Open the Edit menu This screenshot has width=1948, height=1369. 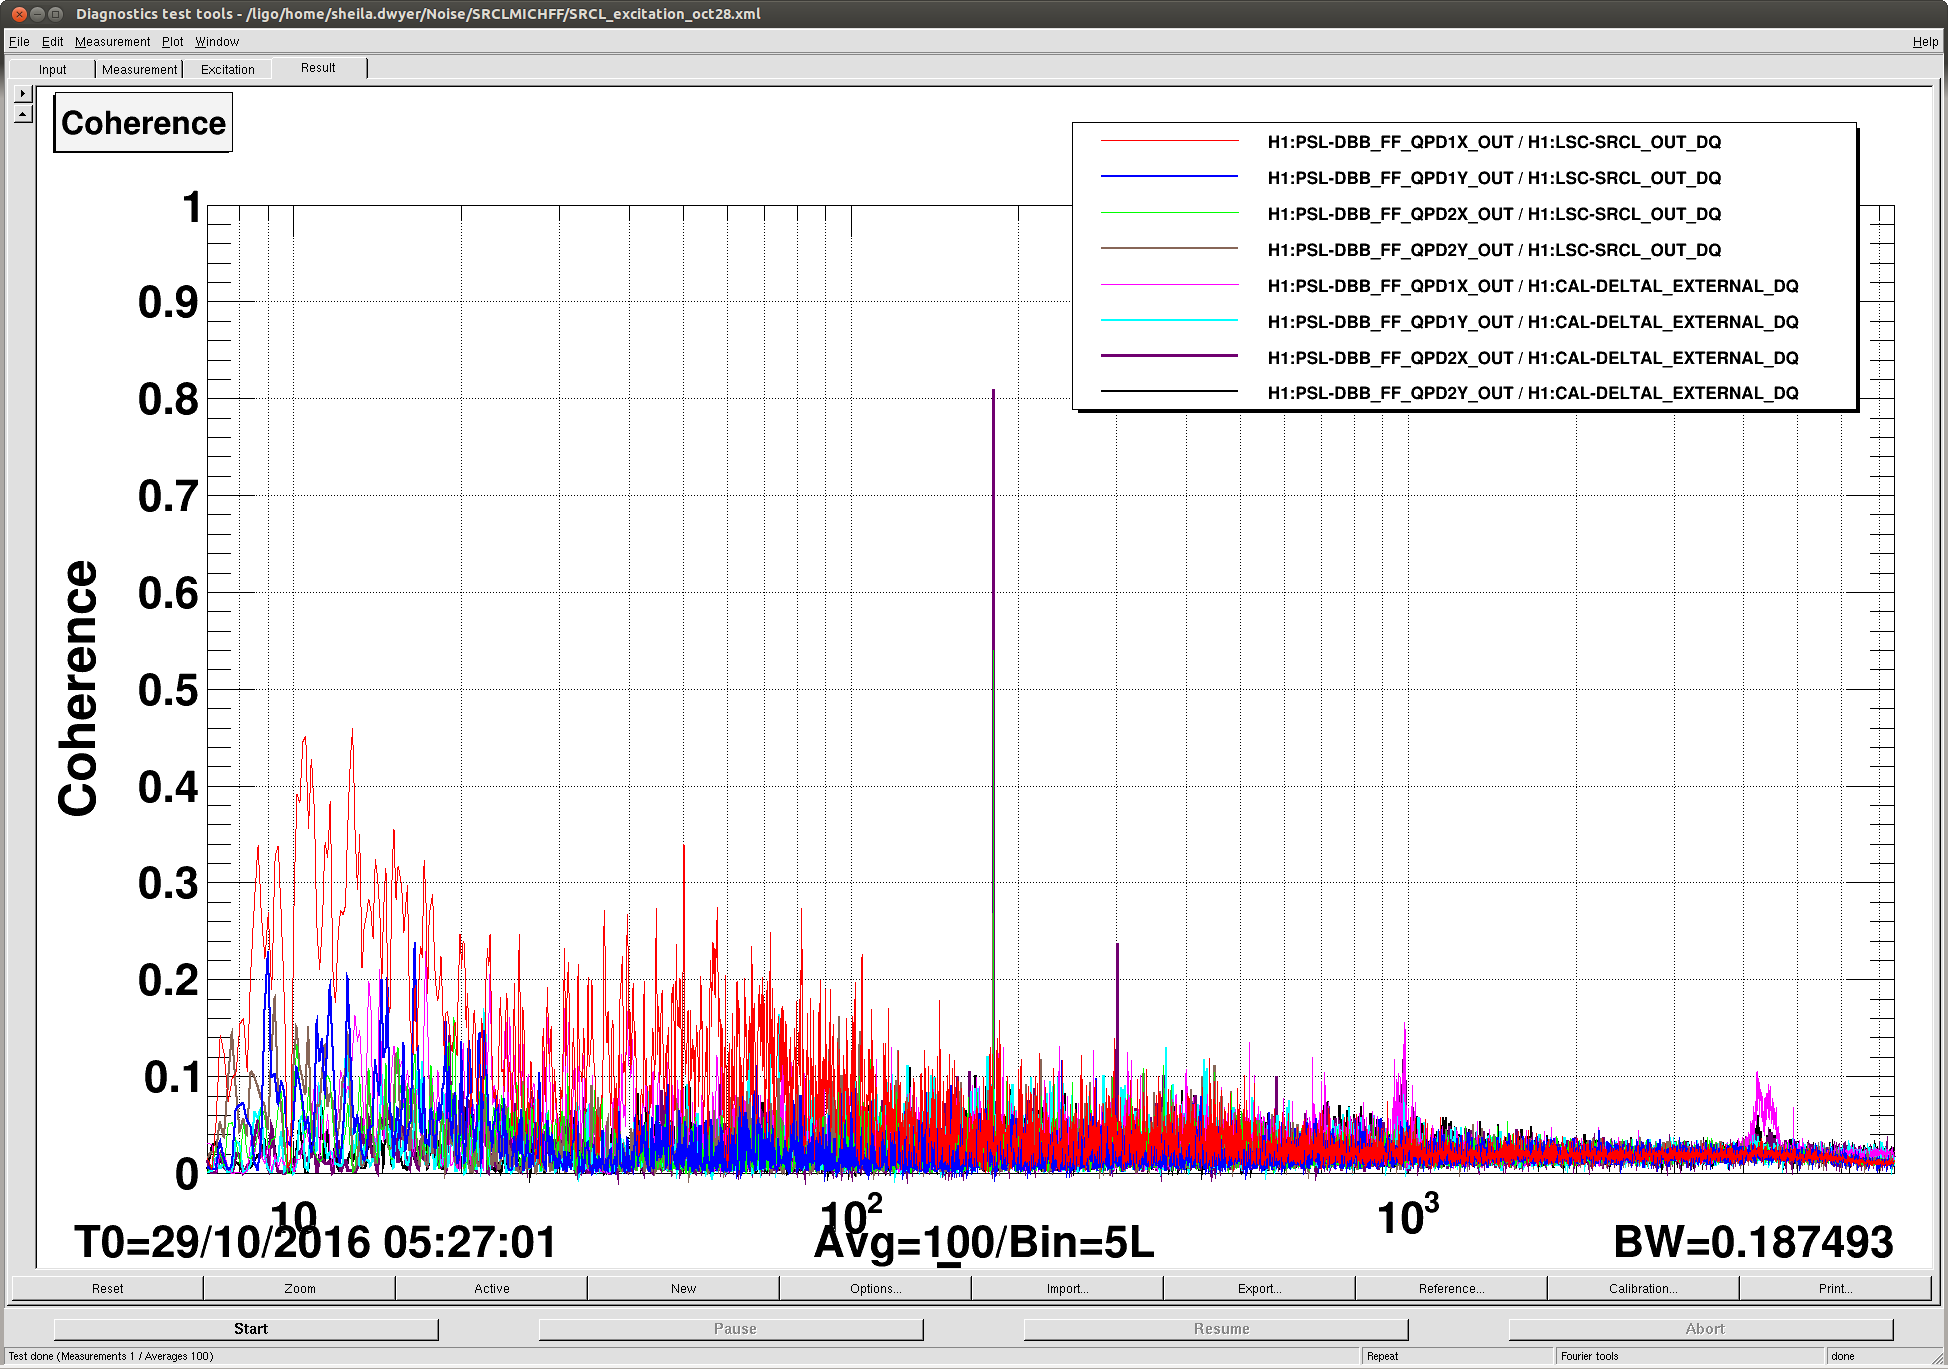coord(52,41)
